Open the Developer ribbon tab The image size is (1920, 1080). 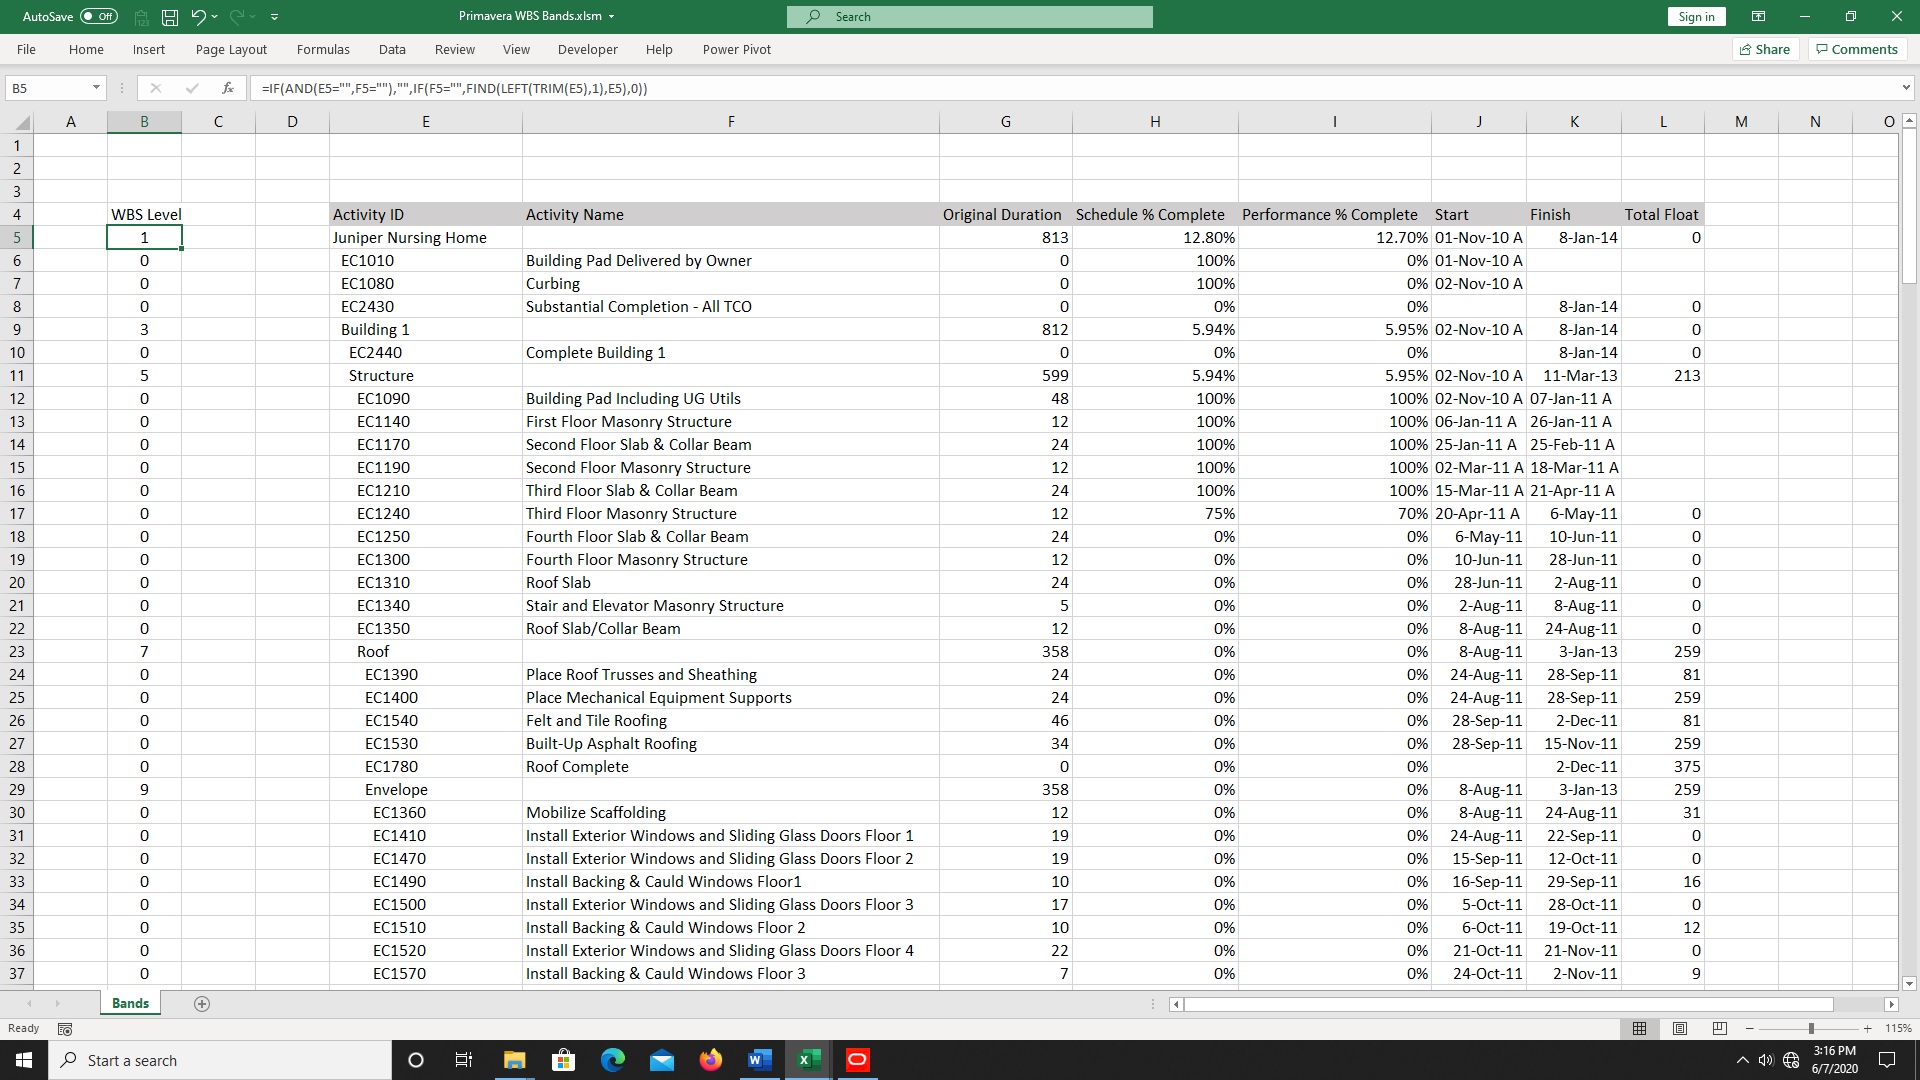tap(588, 49)
